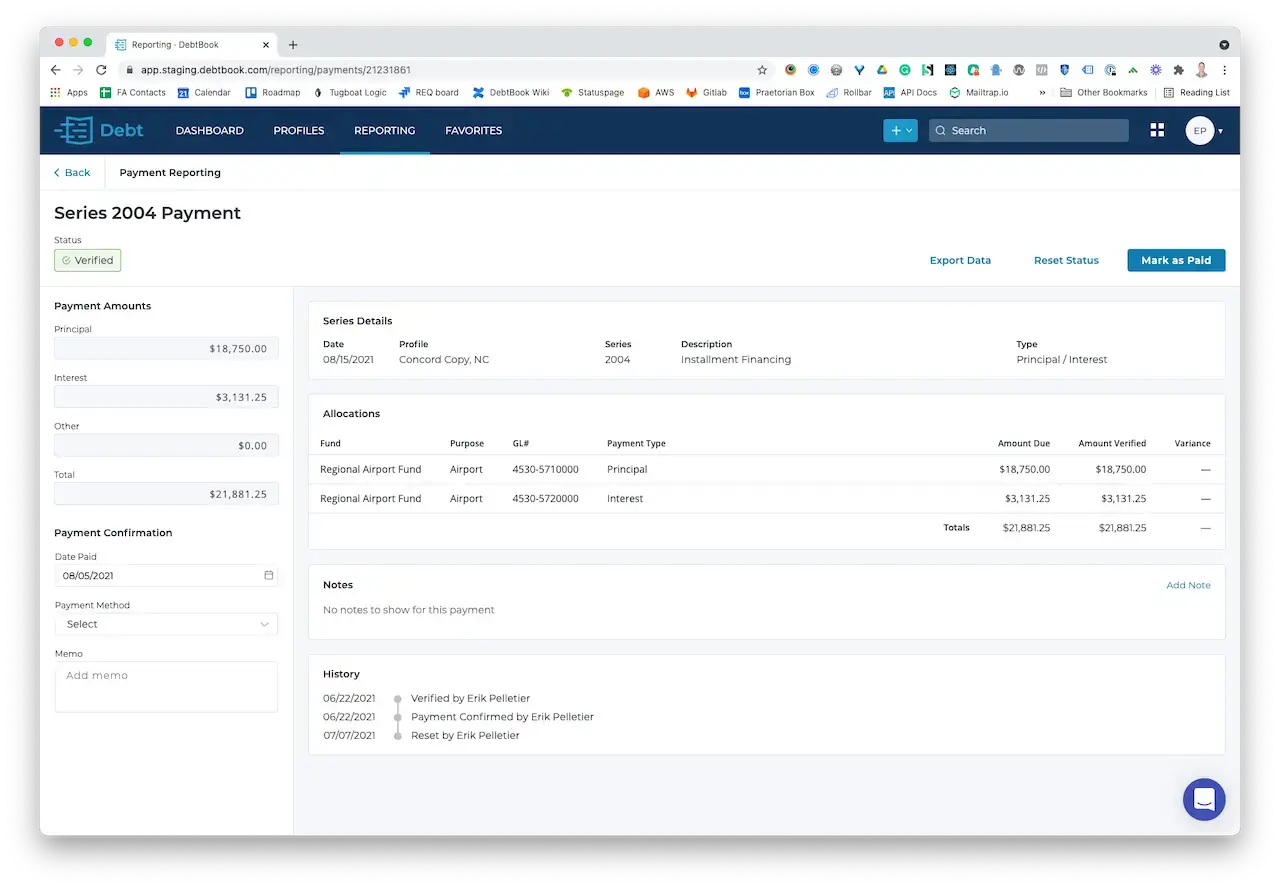
Task: Open the Payment Method select dropdown
Action: pos(166,624)
